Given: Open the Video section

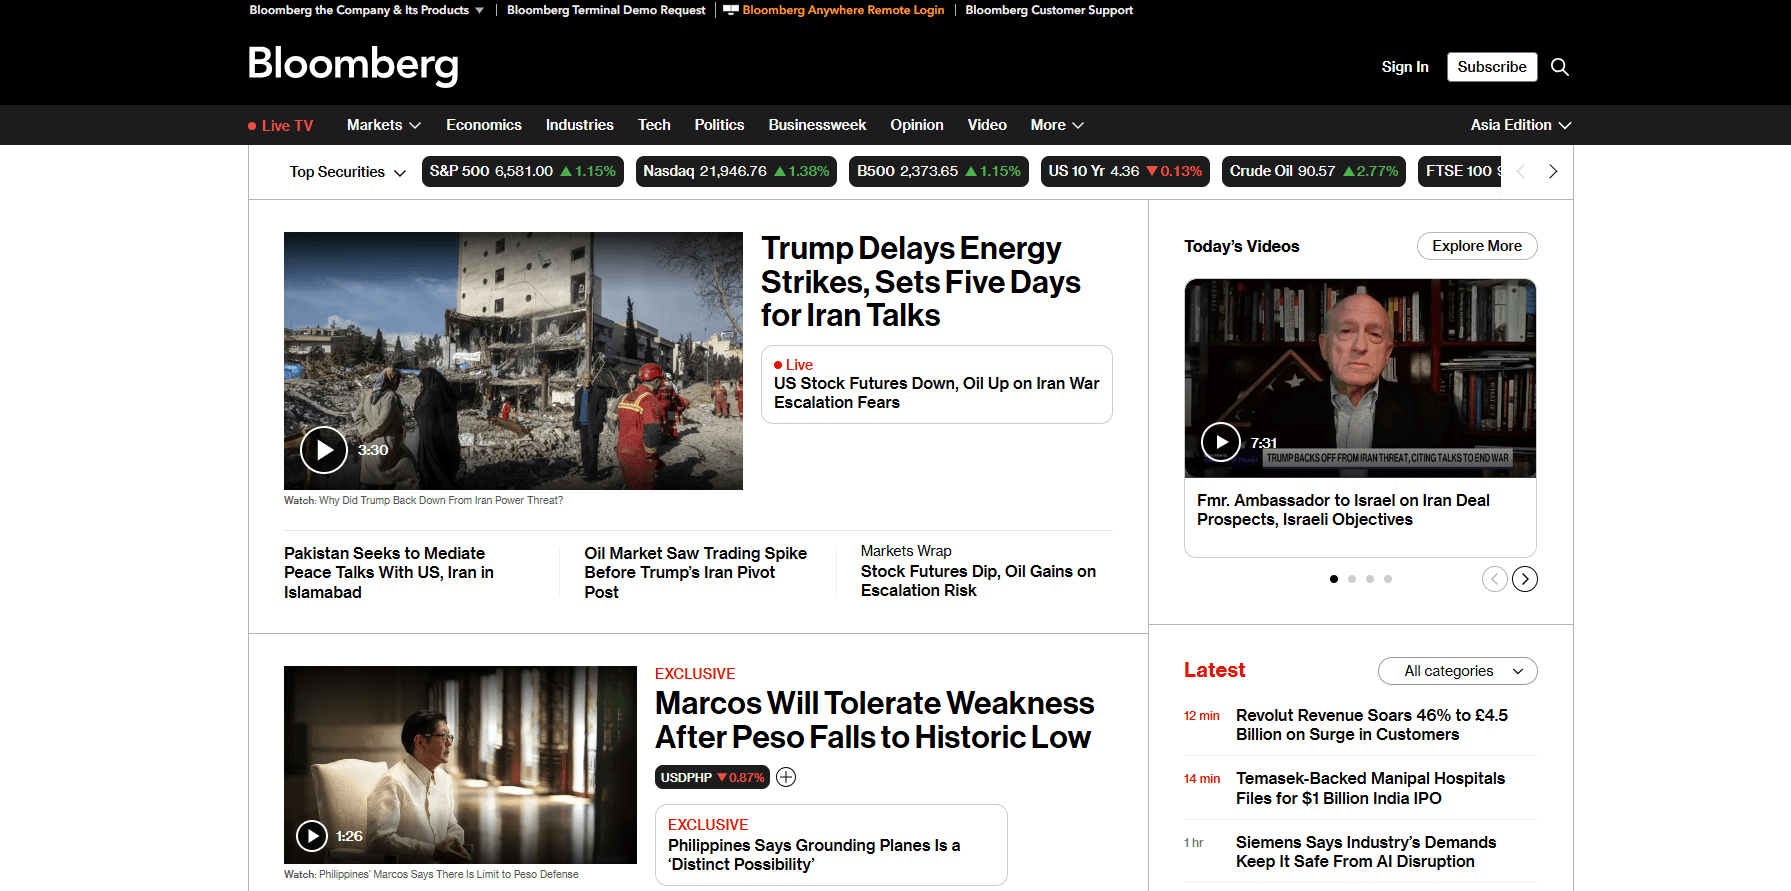Looking at the screenshot, I should (987, 125).
